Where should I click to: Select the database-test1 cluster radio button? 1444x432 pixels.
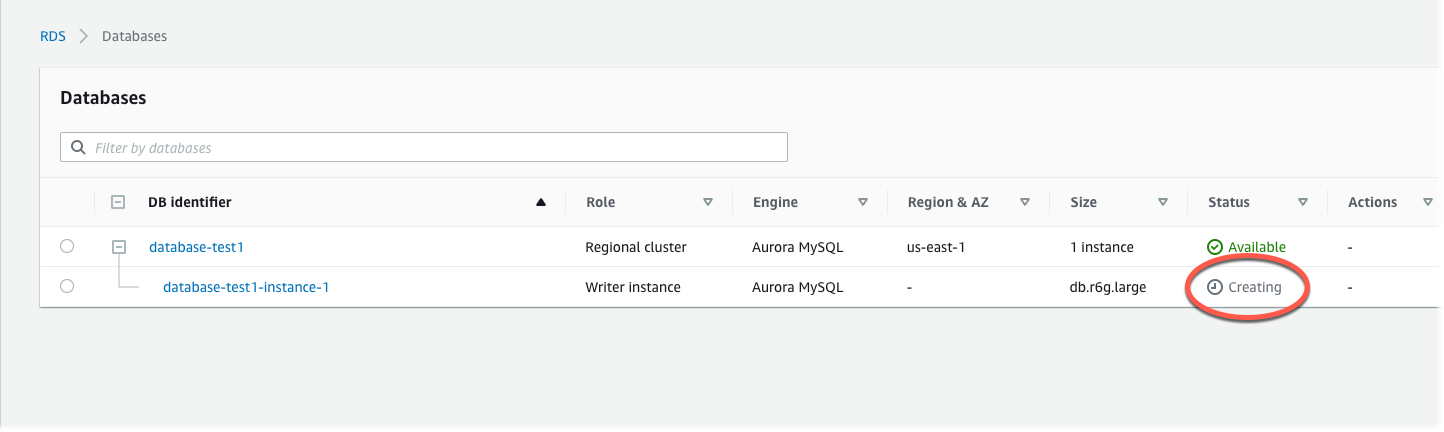point(67,246)
